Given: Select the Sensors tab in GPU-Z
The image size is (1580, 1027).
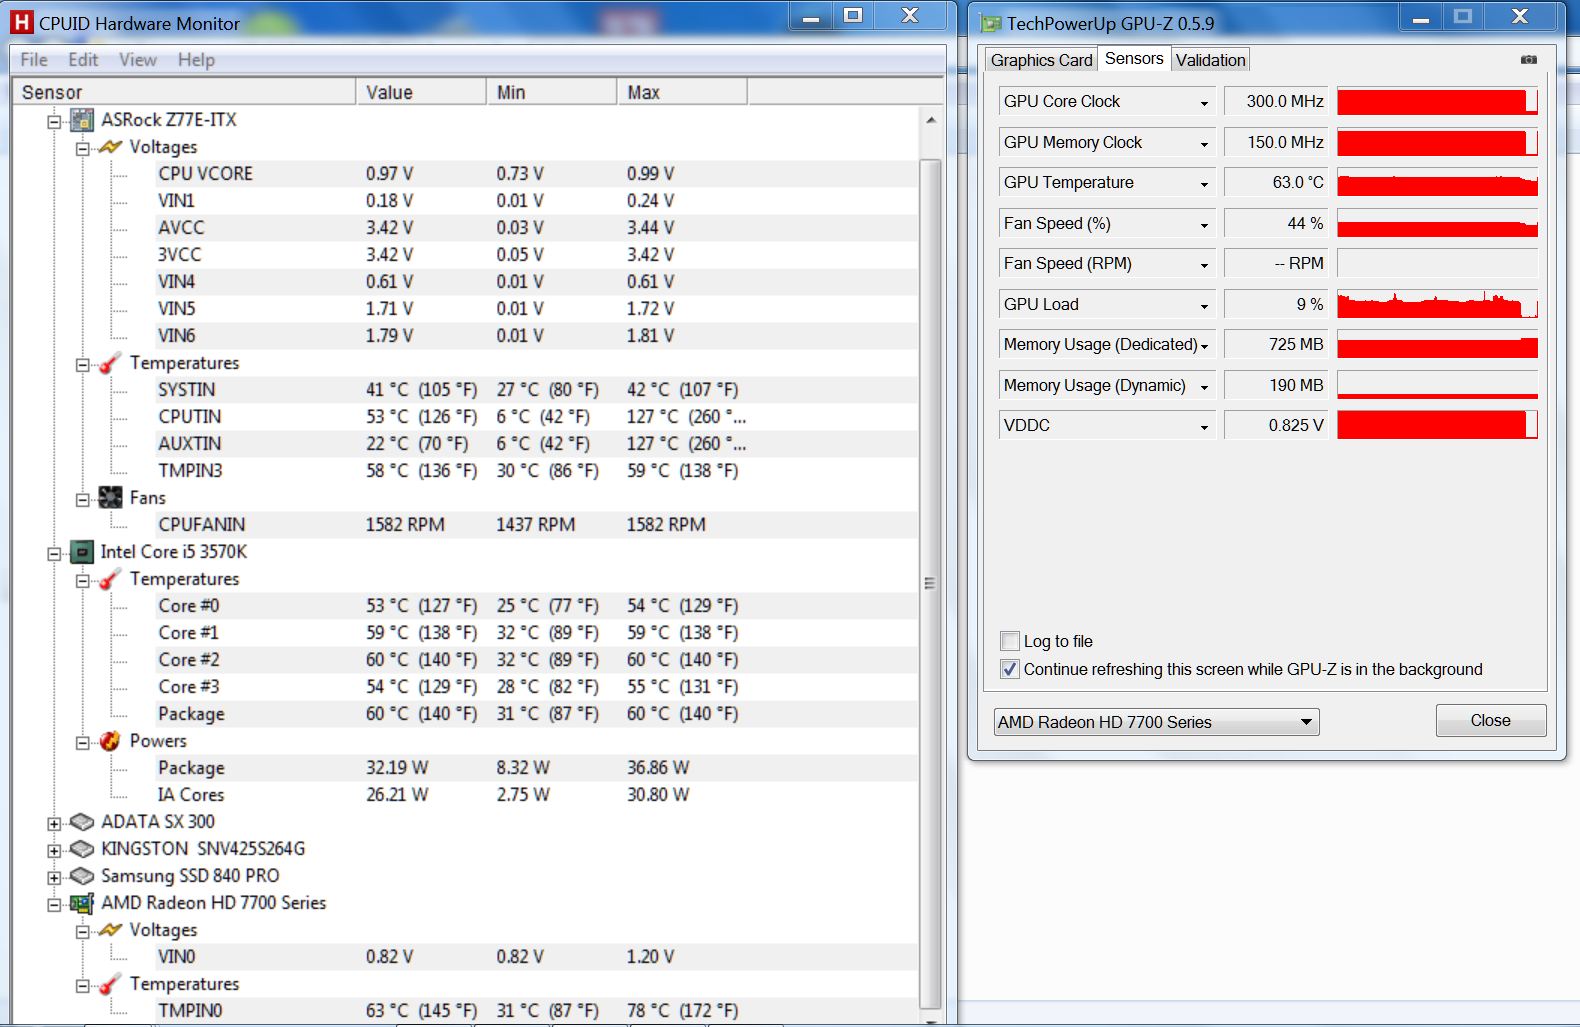Looking at the screenshot, I should 1134,59.
